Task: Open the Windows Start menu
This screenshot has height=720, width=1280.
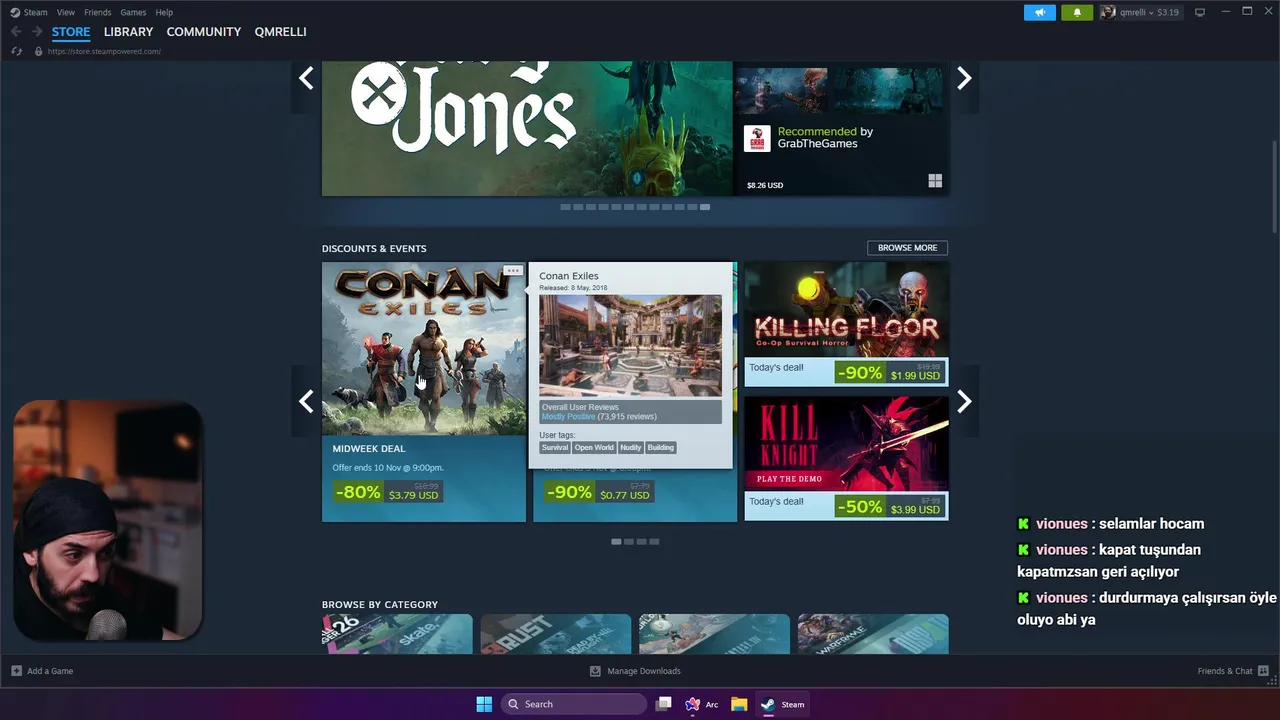Action: click(x=484, y=704)
